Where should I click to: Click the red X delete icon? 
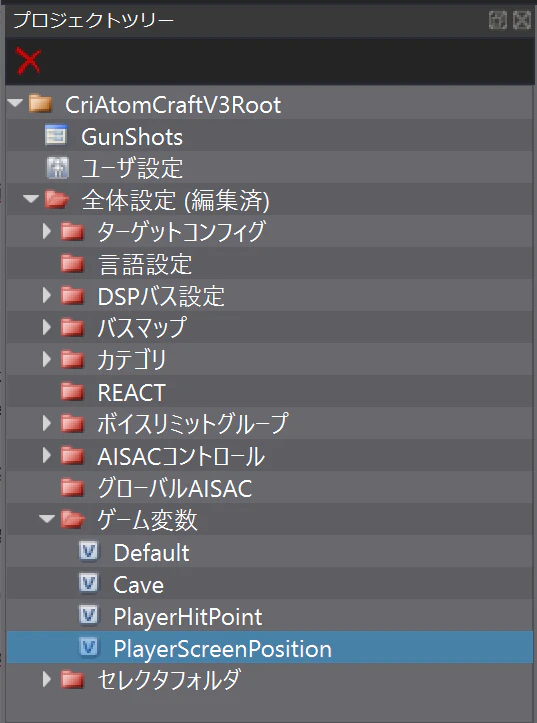tap(28, 60)
